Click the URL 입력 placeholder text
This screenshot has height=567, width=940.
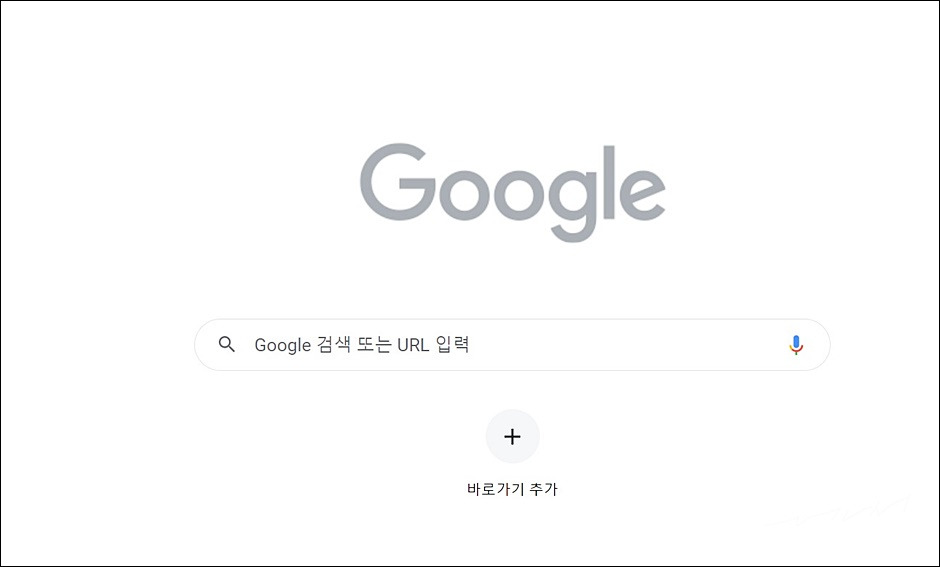point(433,345)
